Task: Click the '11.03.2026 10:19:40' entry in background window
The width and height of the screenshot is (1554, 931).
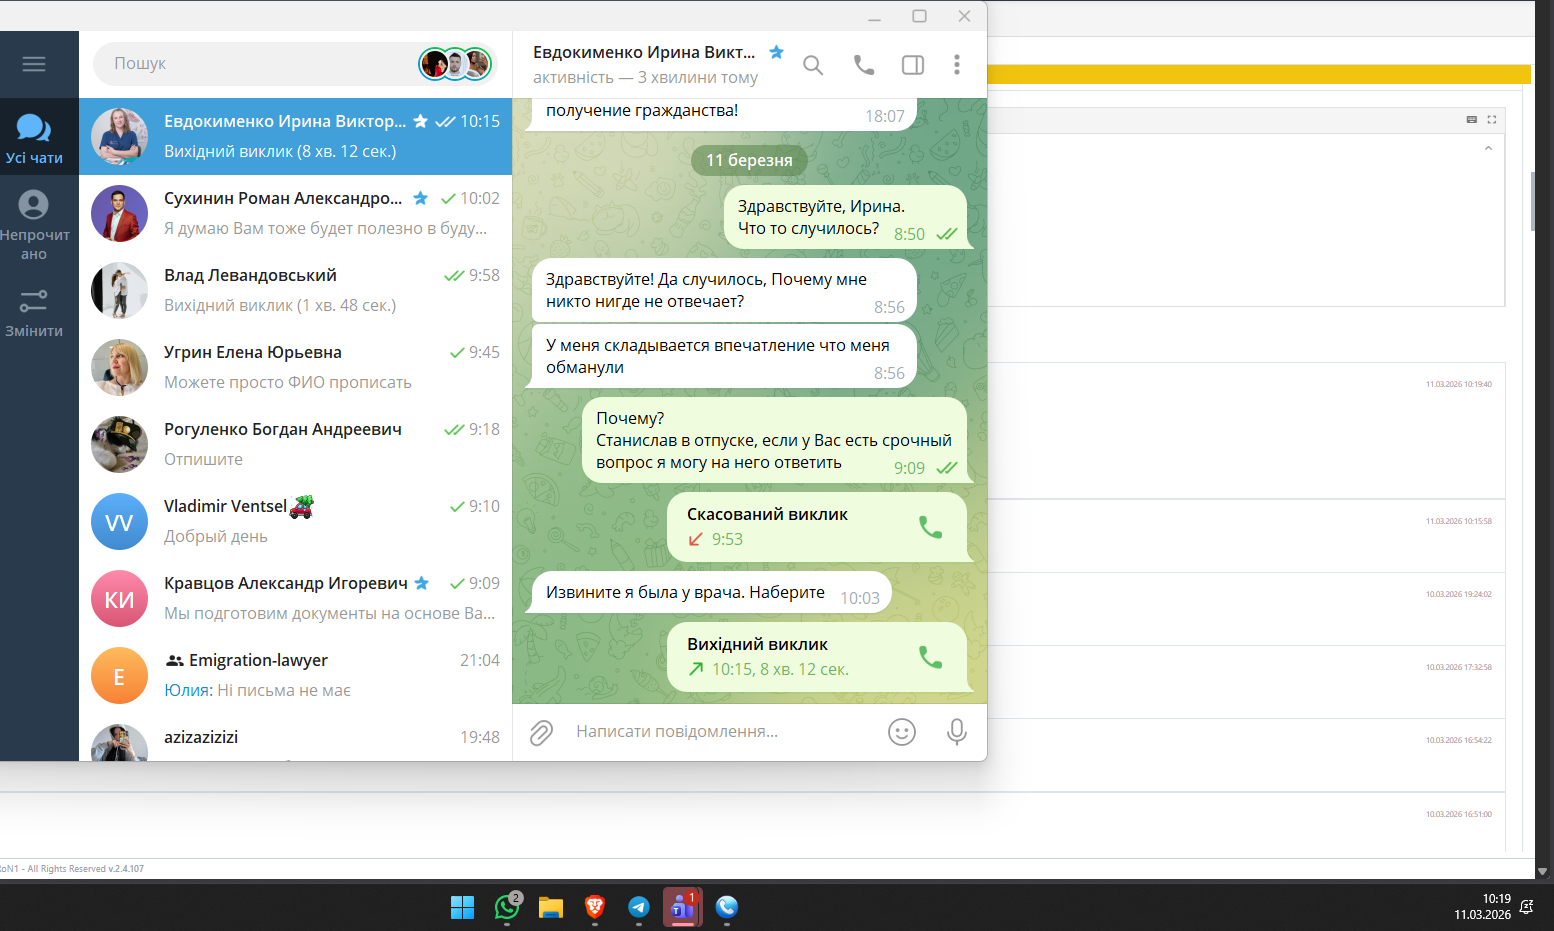Action: (x=1458, y=384)
